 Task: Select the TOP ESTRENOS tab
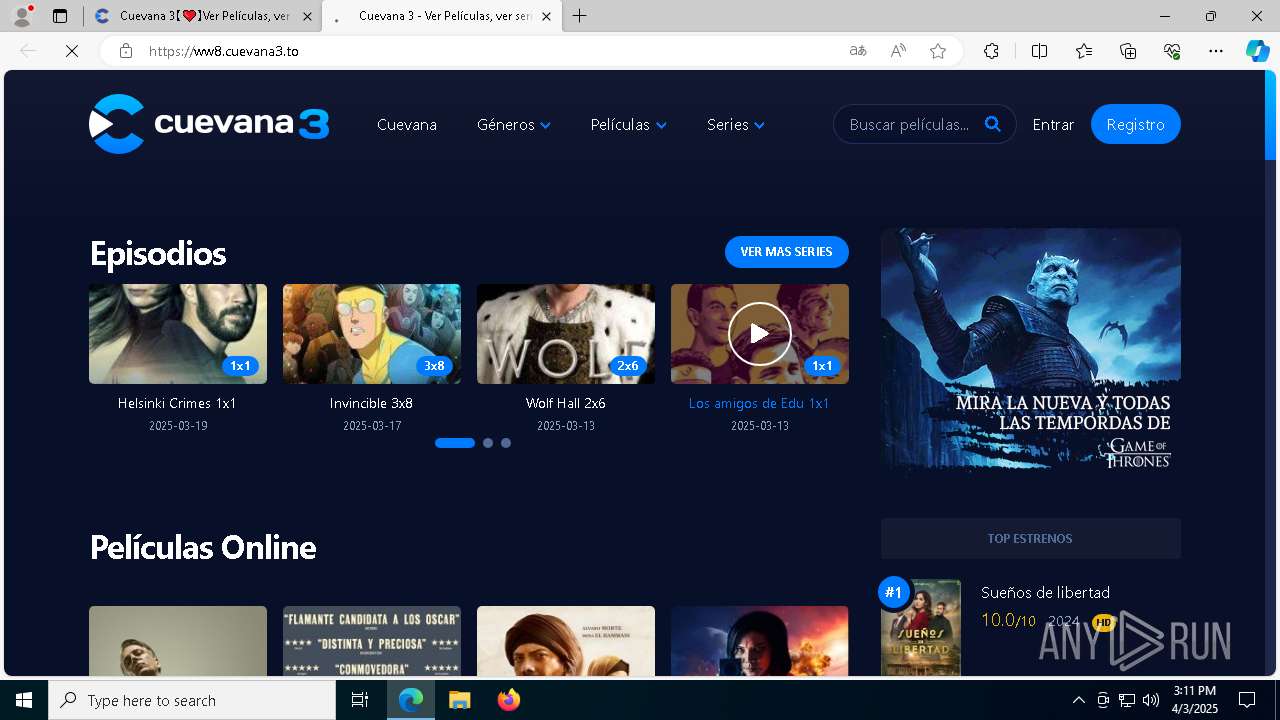[x=1030, y=538]
